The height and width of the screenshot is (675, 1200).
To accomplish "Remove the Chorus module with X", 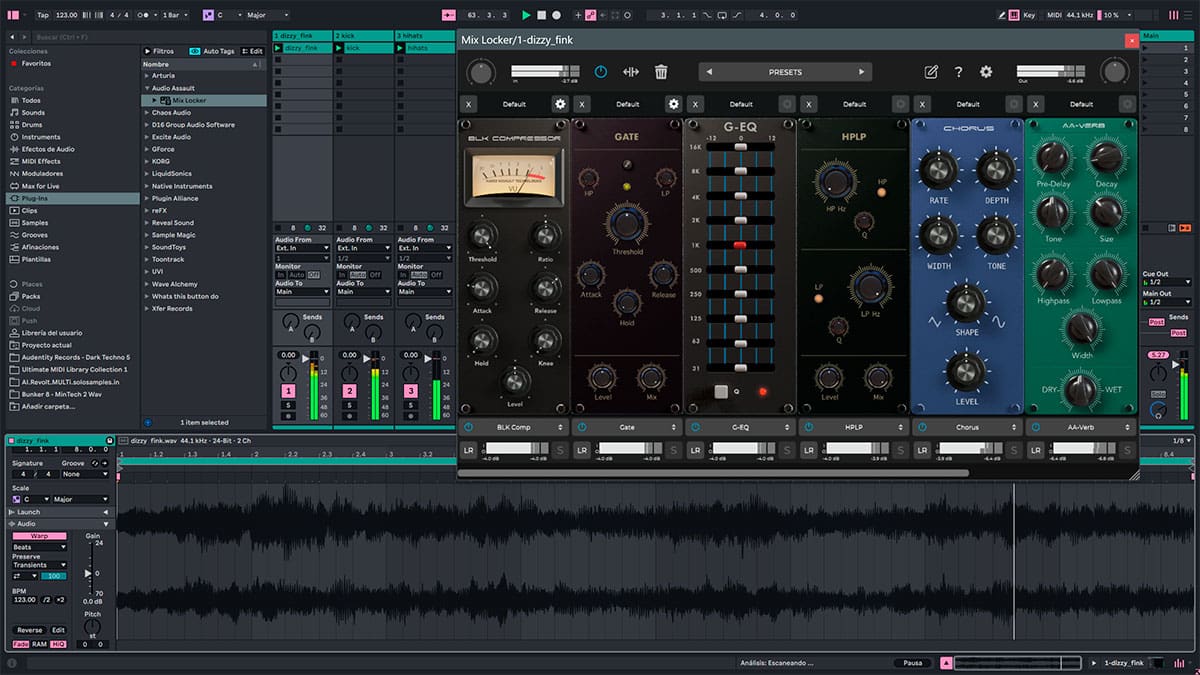I will click(923, 104).
